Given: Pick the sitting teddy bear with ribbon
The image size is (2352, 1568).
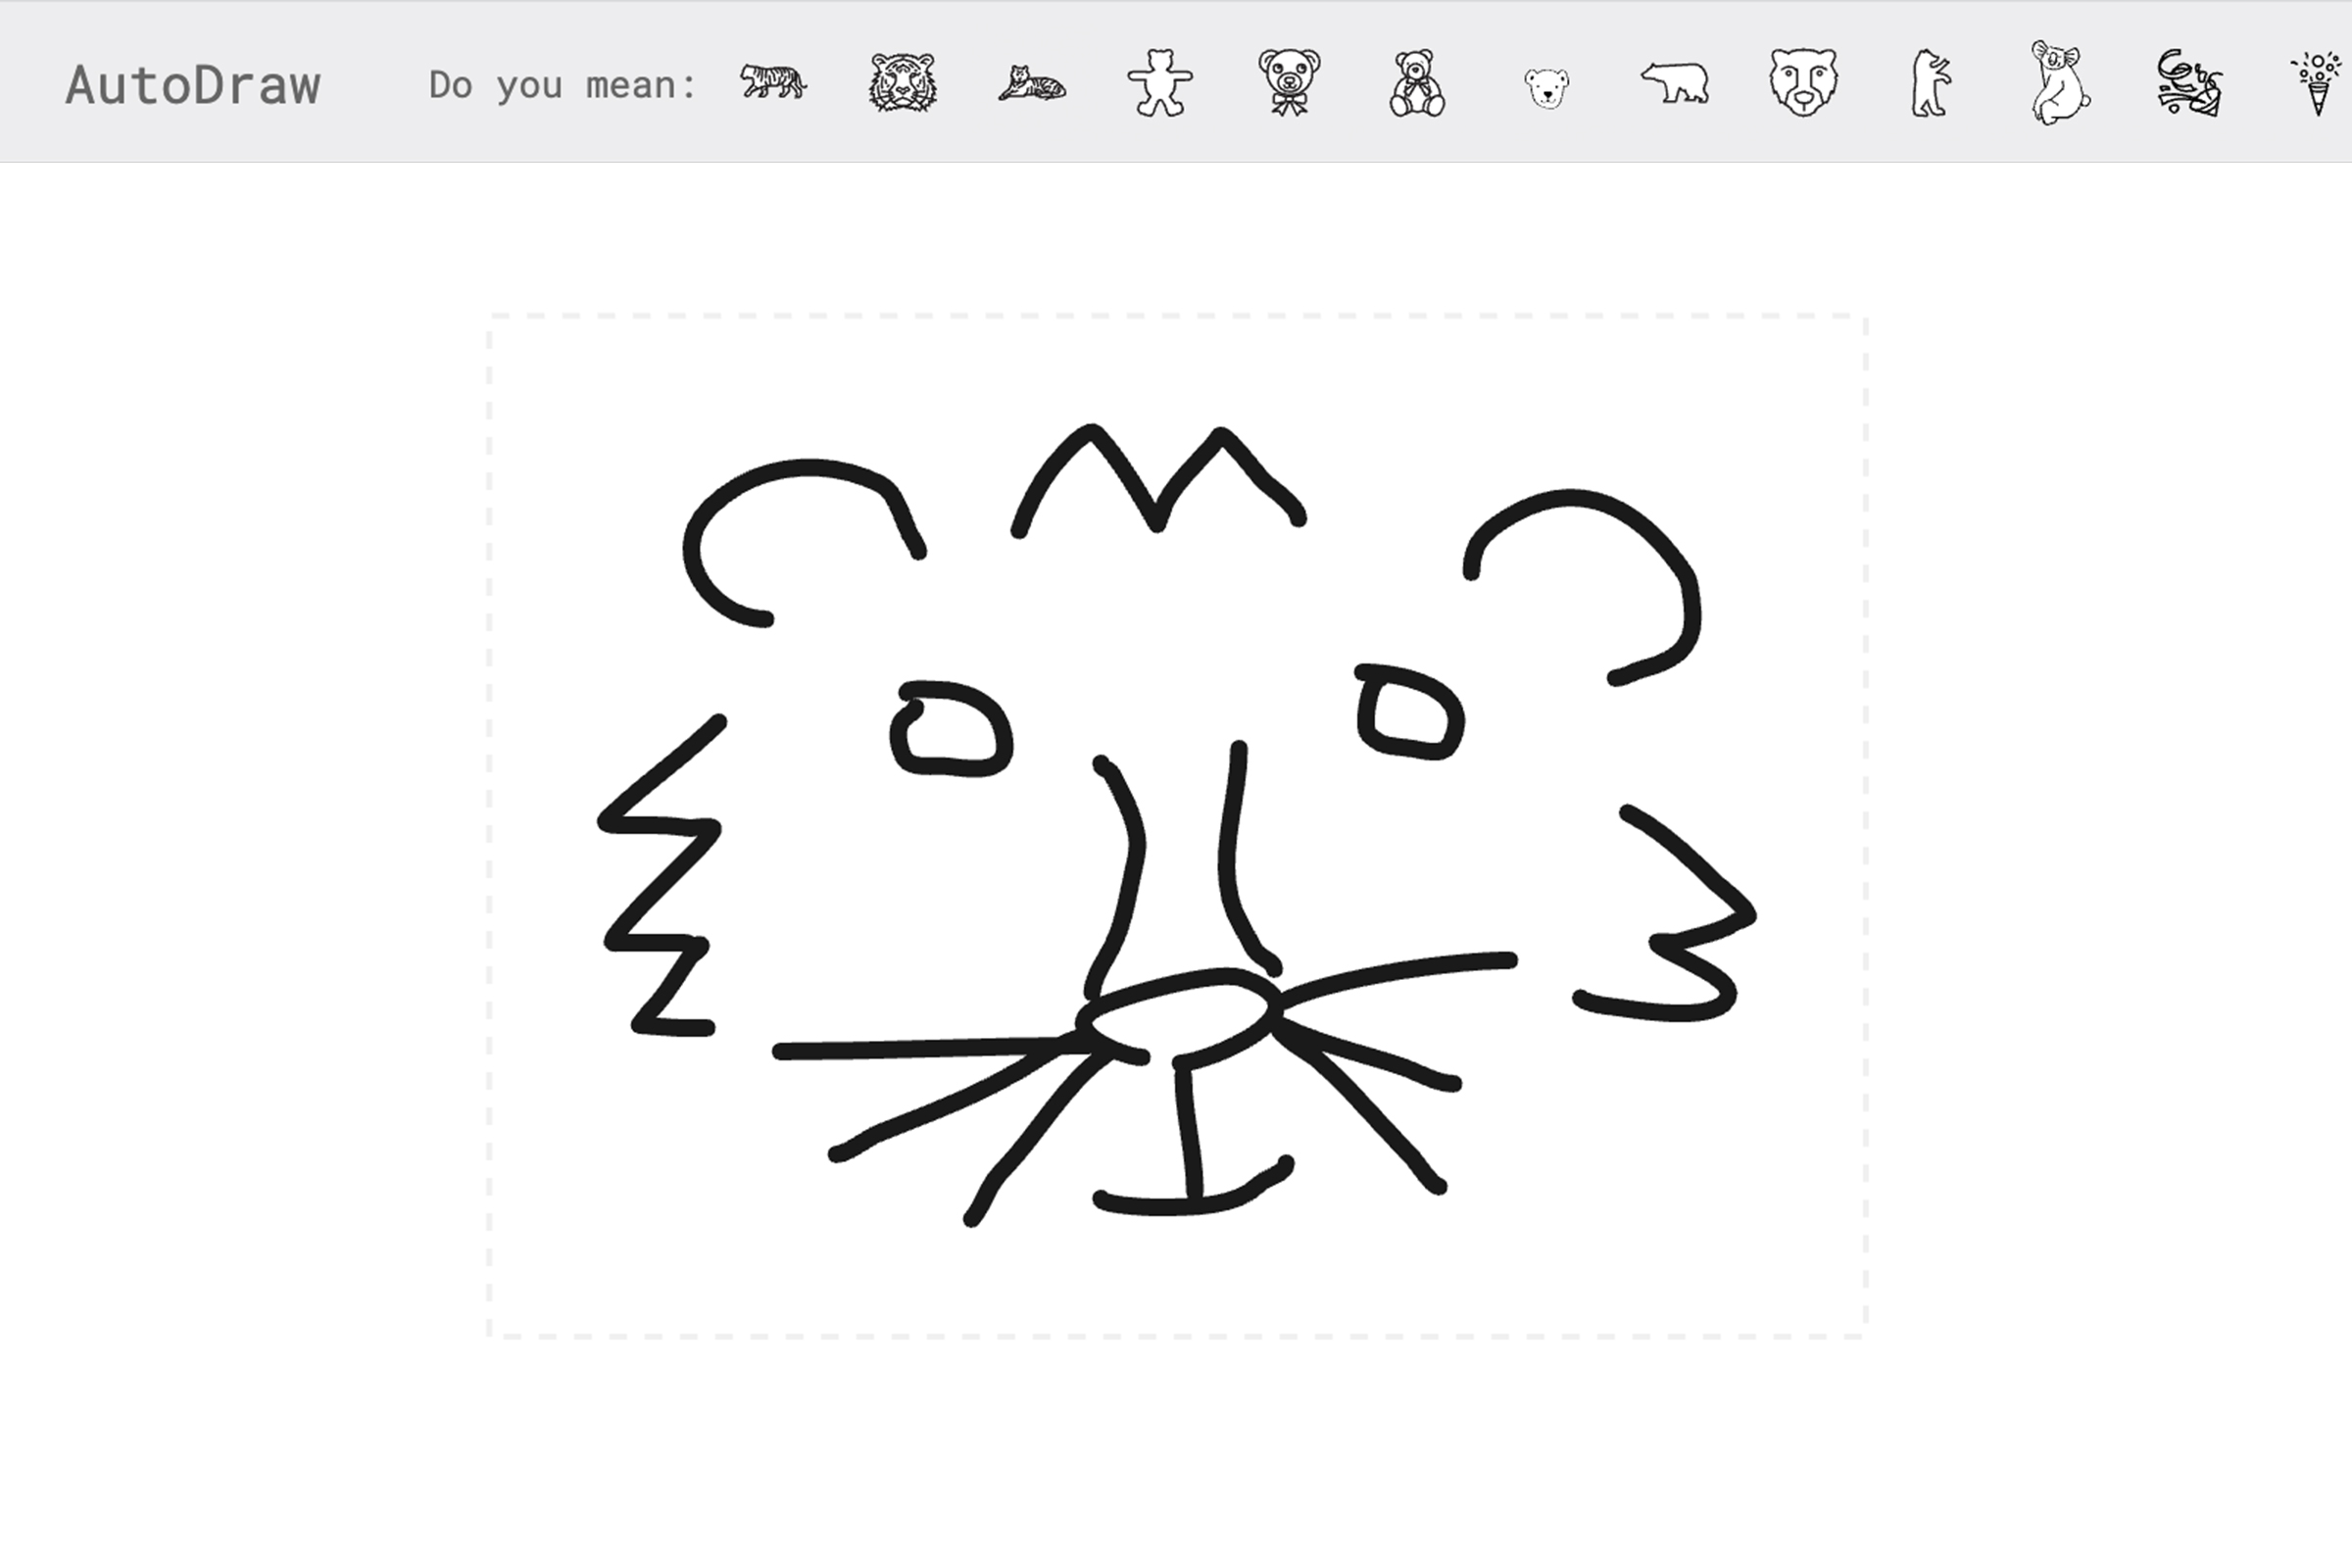Looking at the screenshot, I should [x=1417, y=84].
